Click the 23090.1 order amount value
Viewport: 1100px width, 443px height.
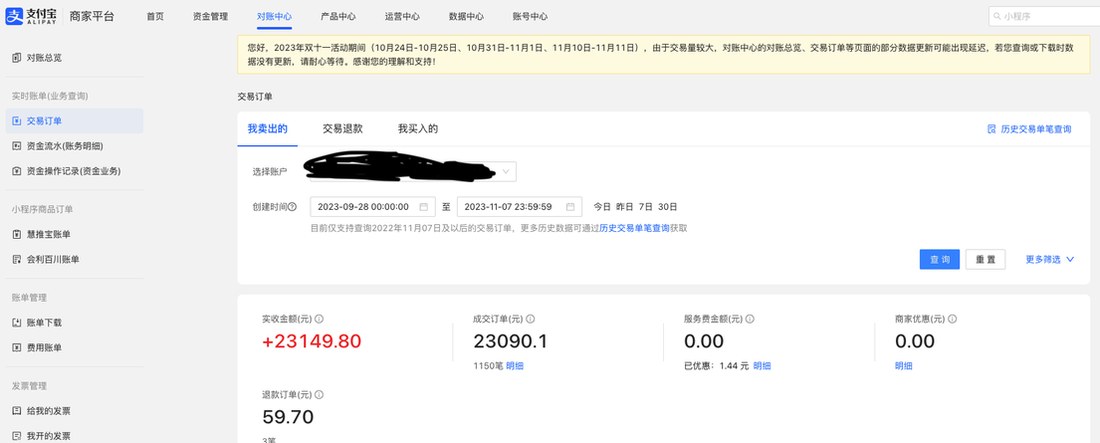[x=510, y=342]
